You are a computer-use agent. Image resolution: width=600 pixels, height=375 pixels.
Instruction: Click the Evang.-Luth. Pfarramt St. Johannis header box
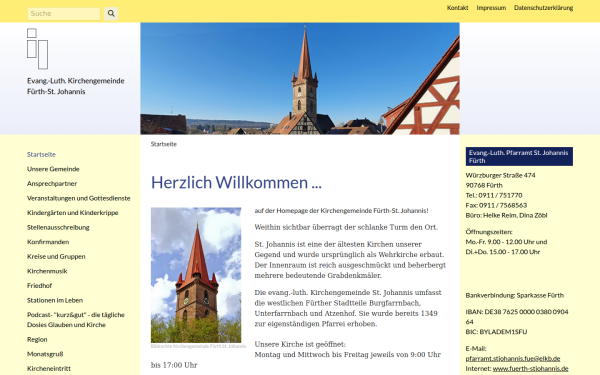[519, 157]
